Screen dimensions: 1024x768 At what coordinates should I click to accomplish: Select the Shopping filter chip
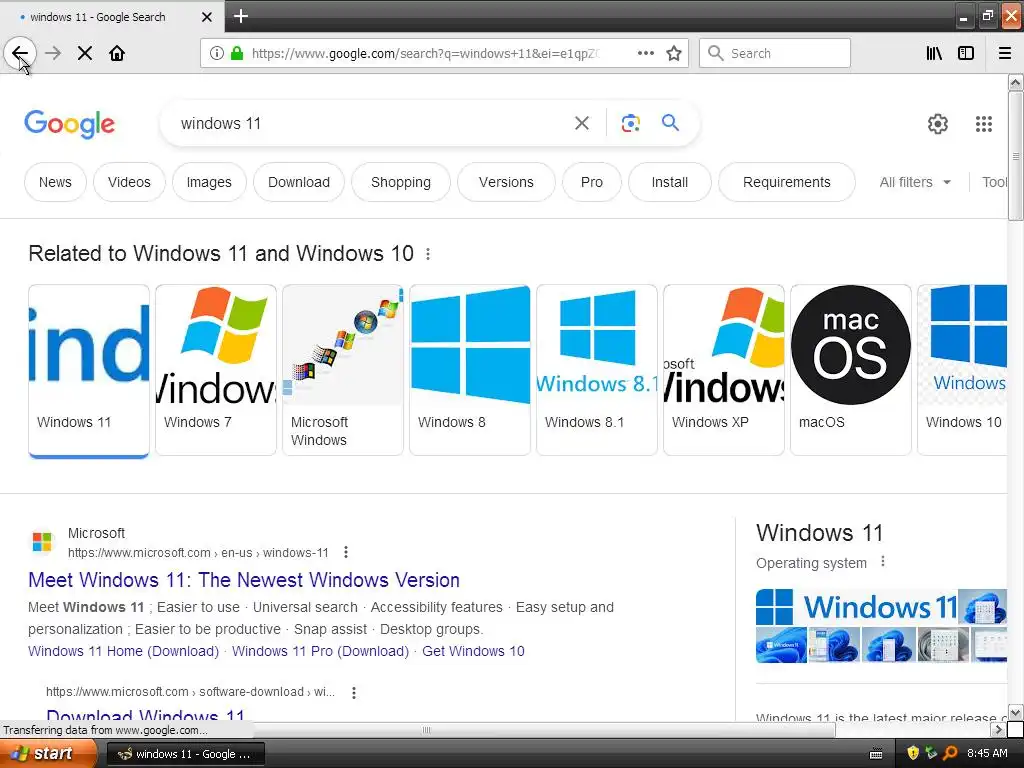[400, 182]
